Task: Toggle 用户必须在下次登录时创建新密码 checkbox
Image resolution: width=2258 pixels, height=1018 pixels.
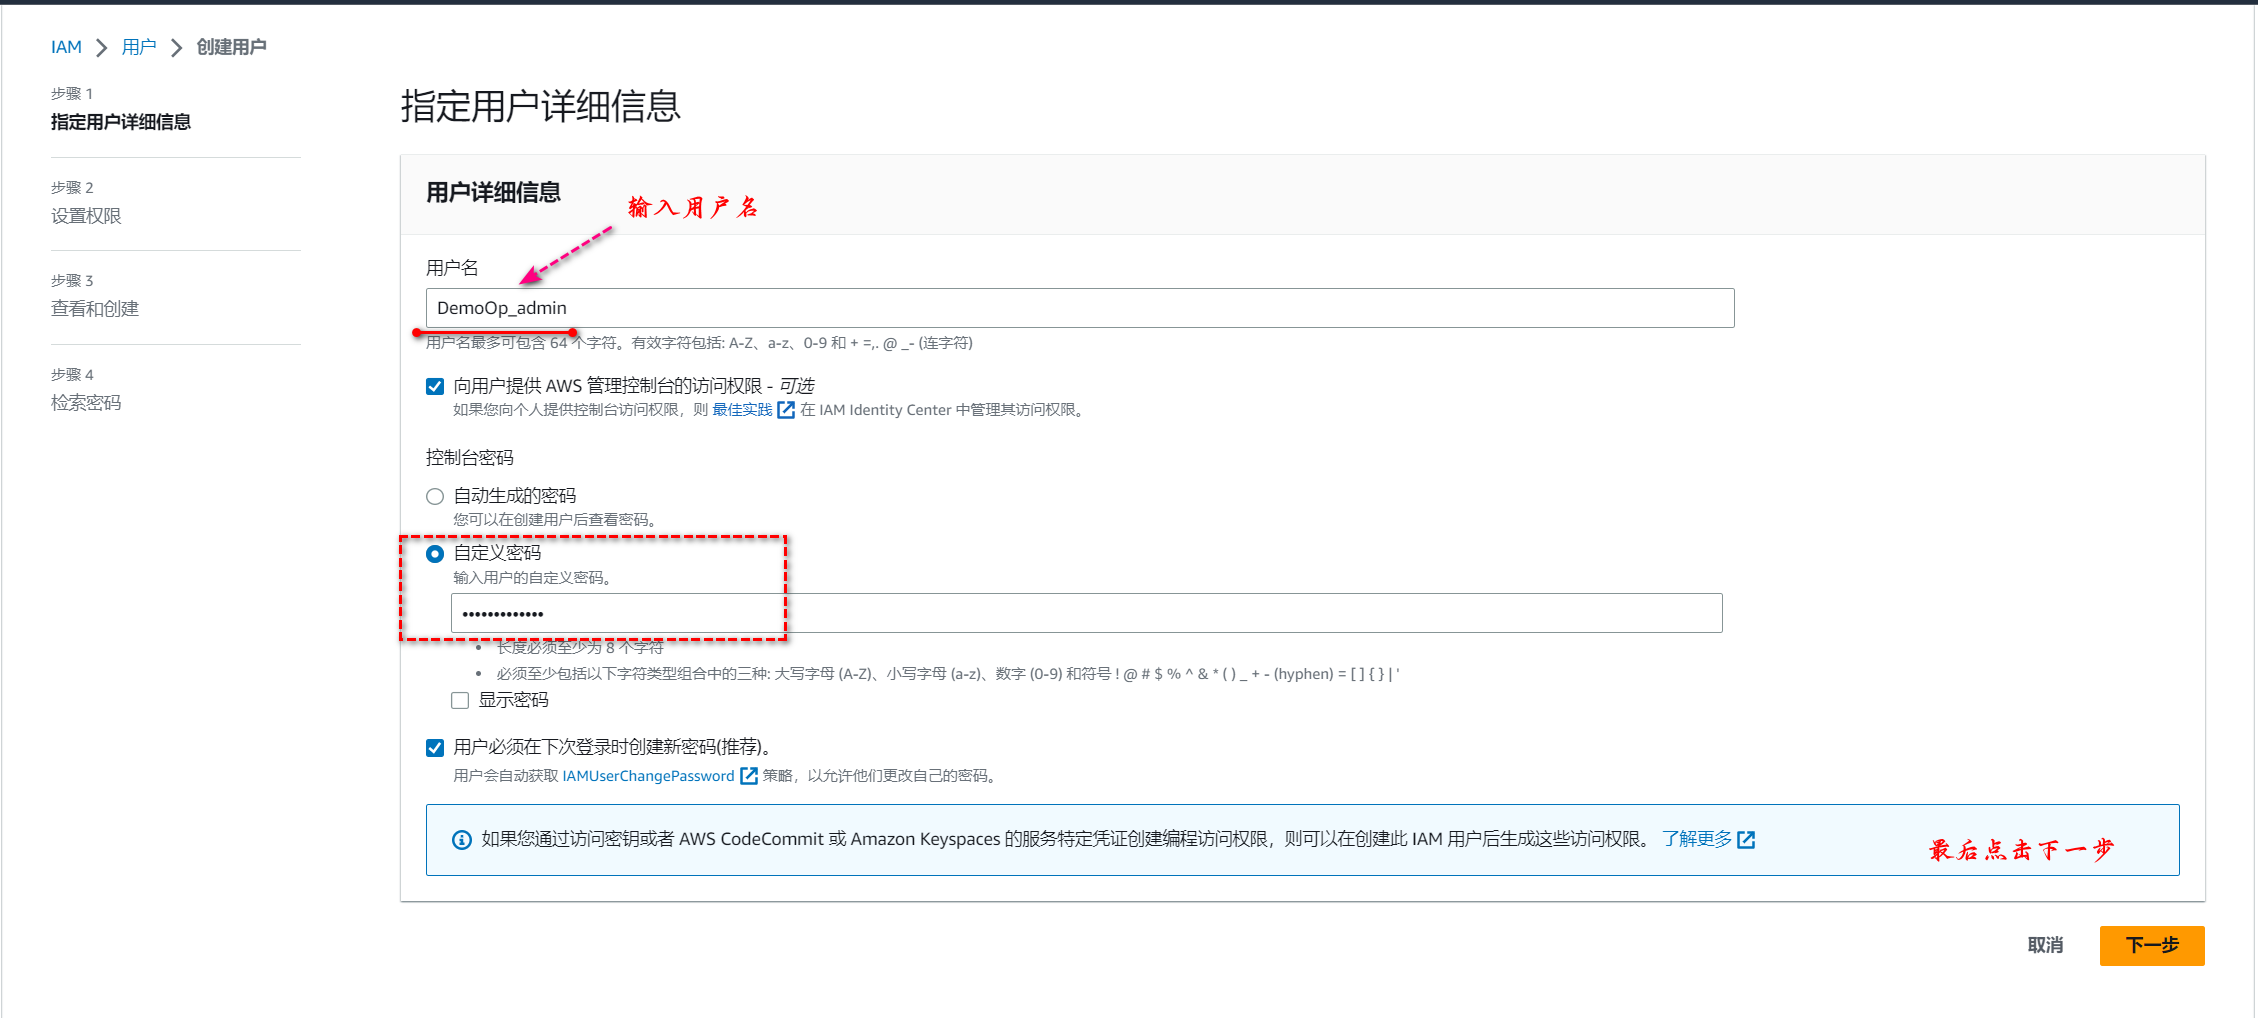Action: tap(435, 748)
